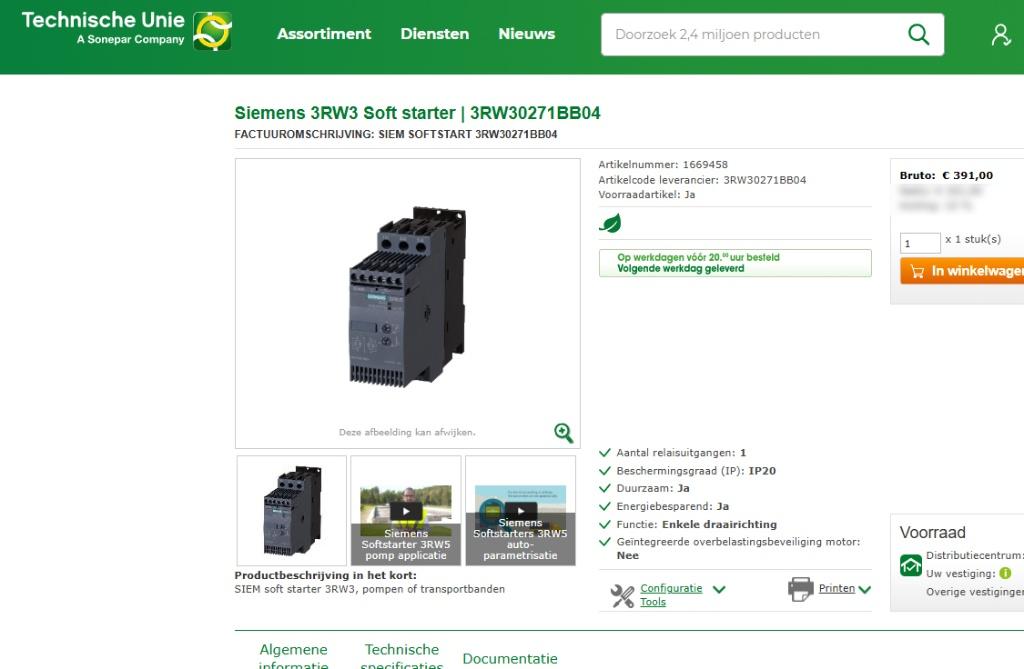Click the quantity input field
1024x669 pixels.
tap(920, 243)
